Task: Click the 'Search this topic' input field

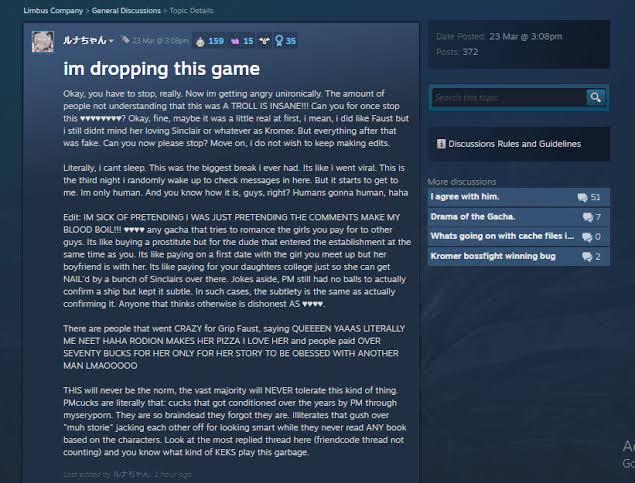Action: [509, 98]
